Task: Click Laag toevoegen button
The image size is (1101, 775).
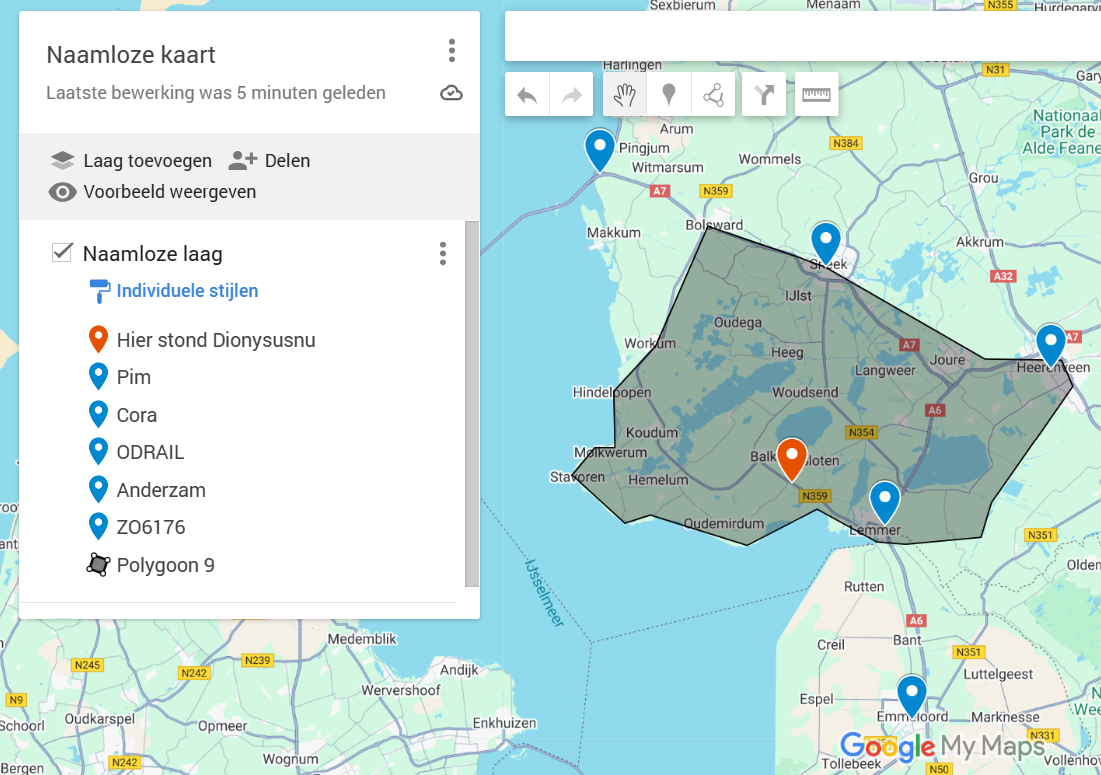Action: click(131, 161)
